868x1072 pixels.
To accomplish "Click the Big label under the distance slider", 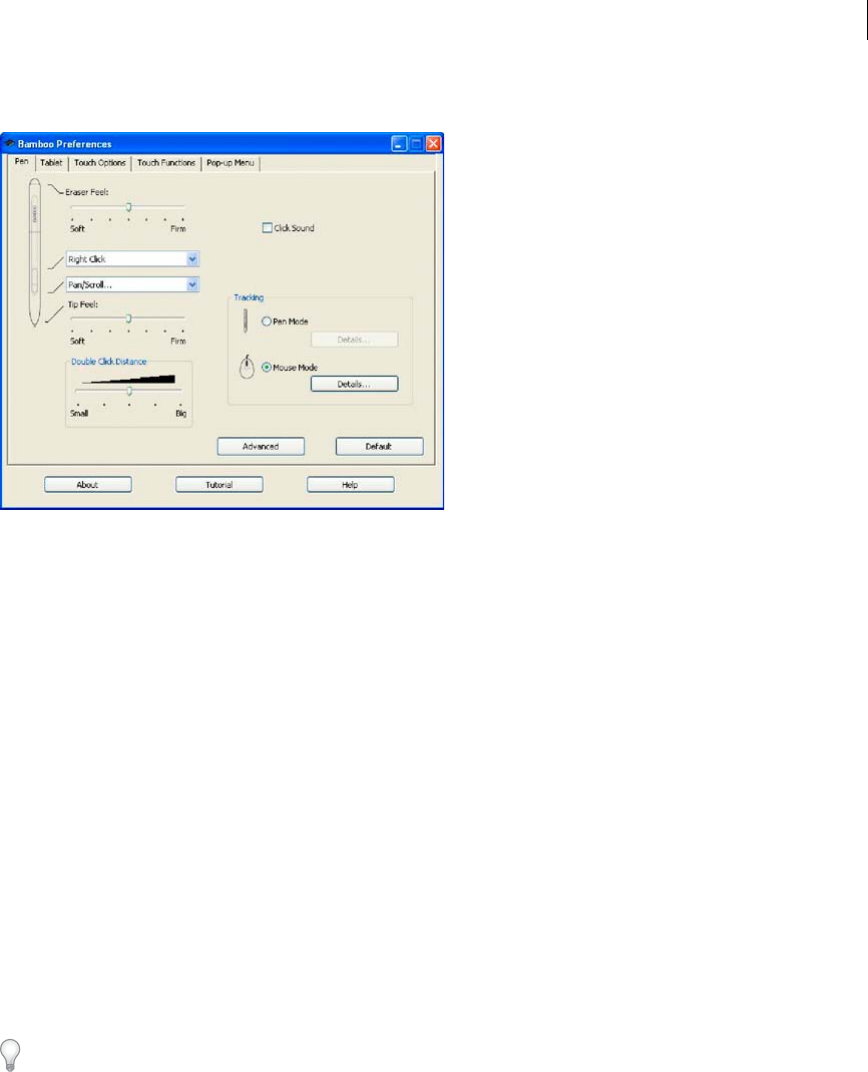I will coord(181,413).
